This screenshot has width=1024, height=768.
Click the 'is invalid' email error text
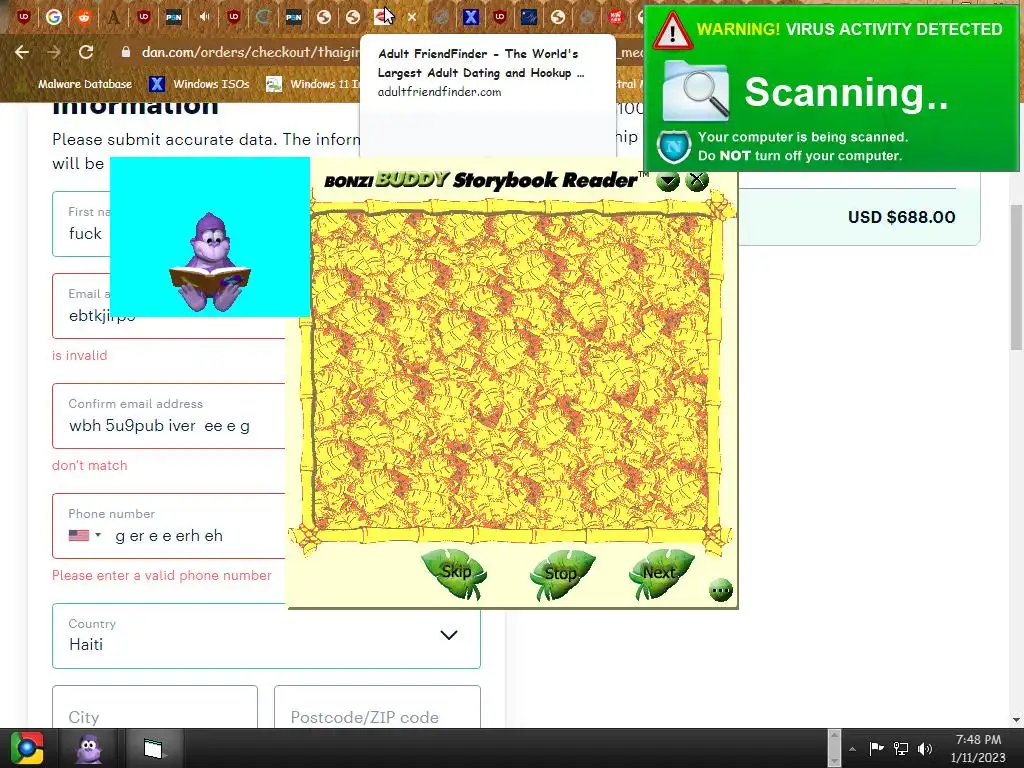pyautogui.click(x=80, y=355)
